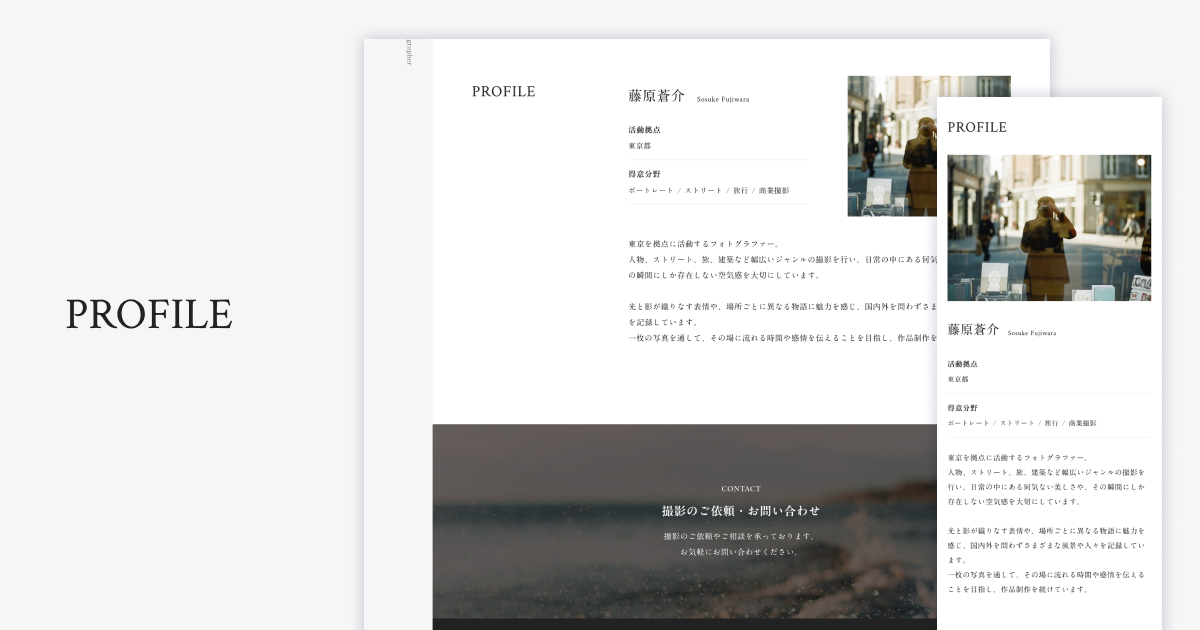Click ポートレート in the desktop mockup
The image size is (1200, 630).
pos(651,190)
